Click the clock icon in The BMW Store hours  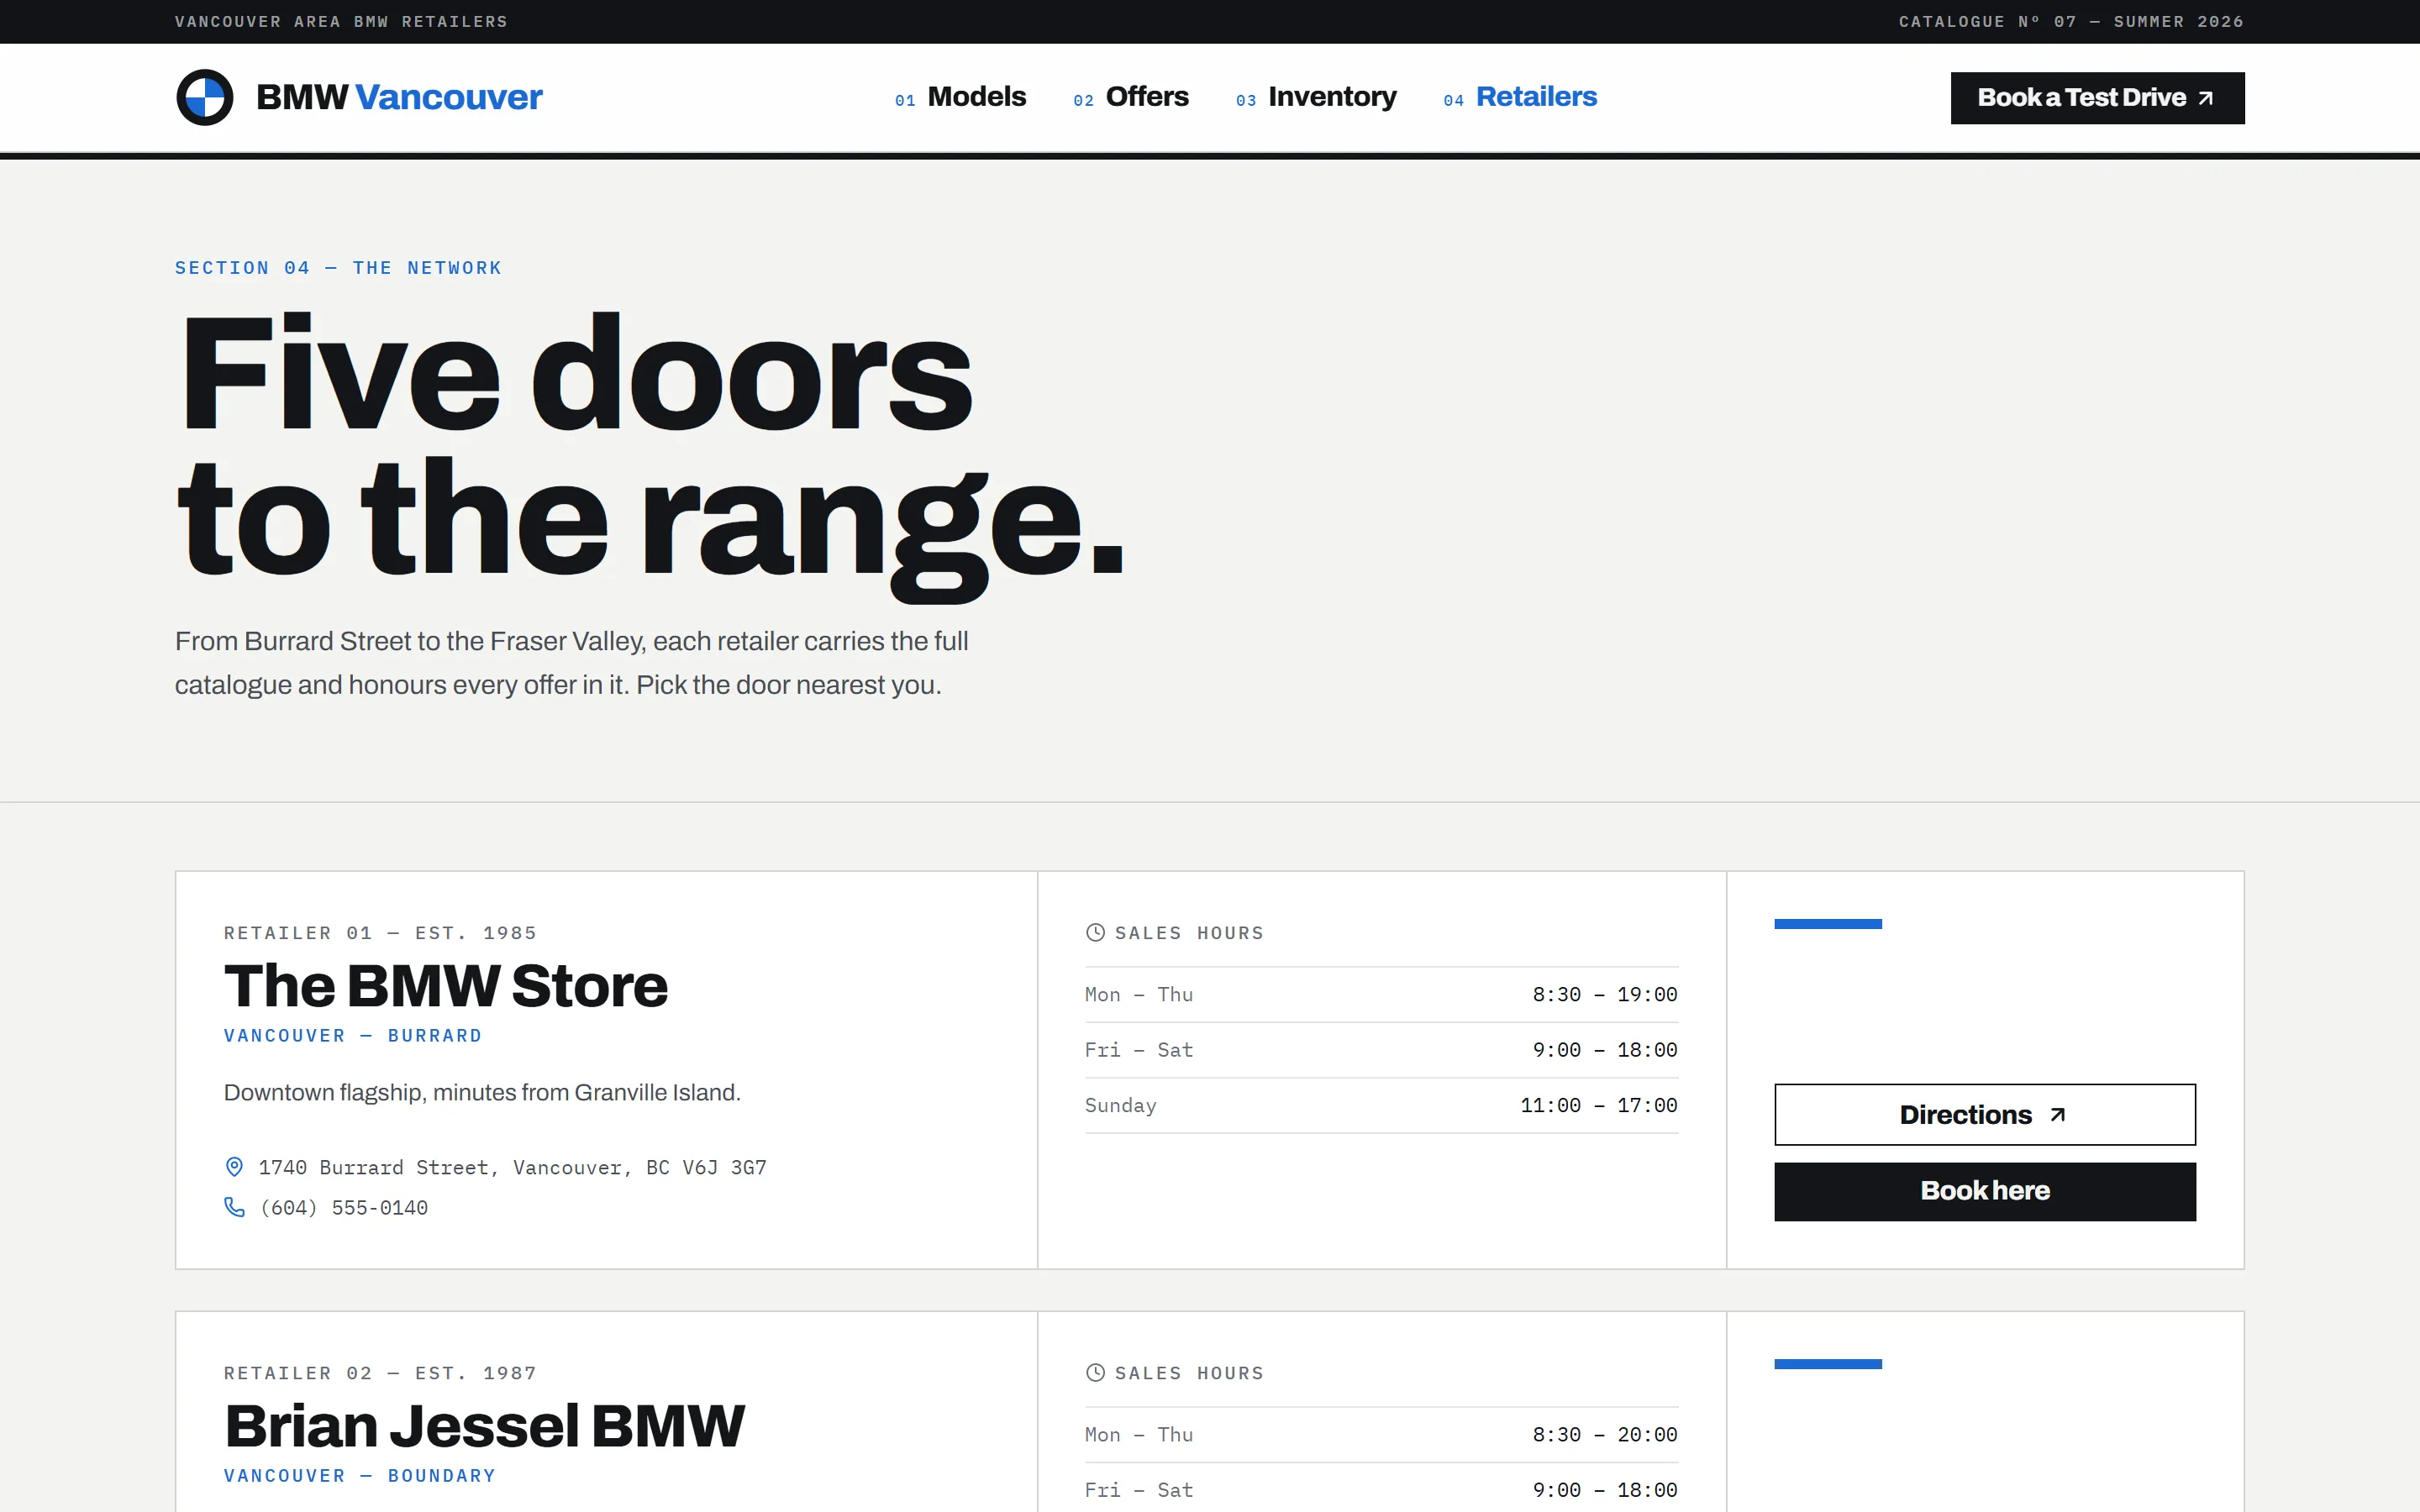[x=1095, y=932]
